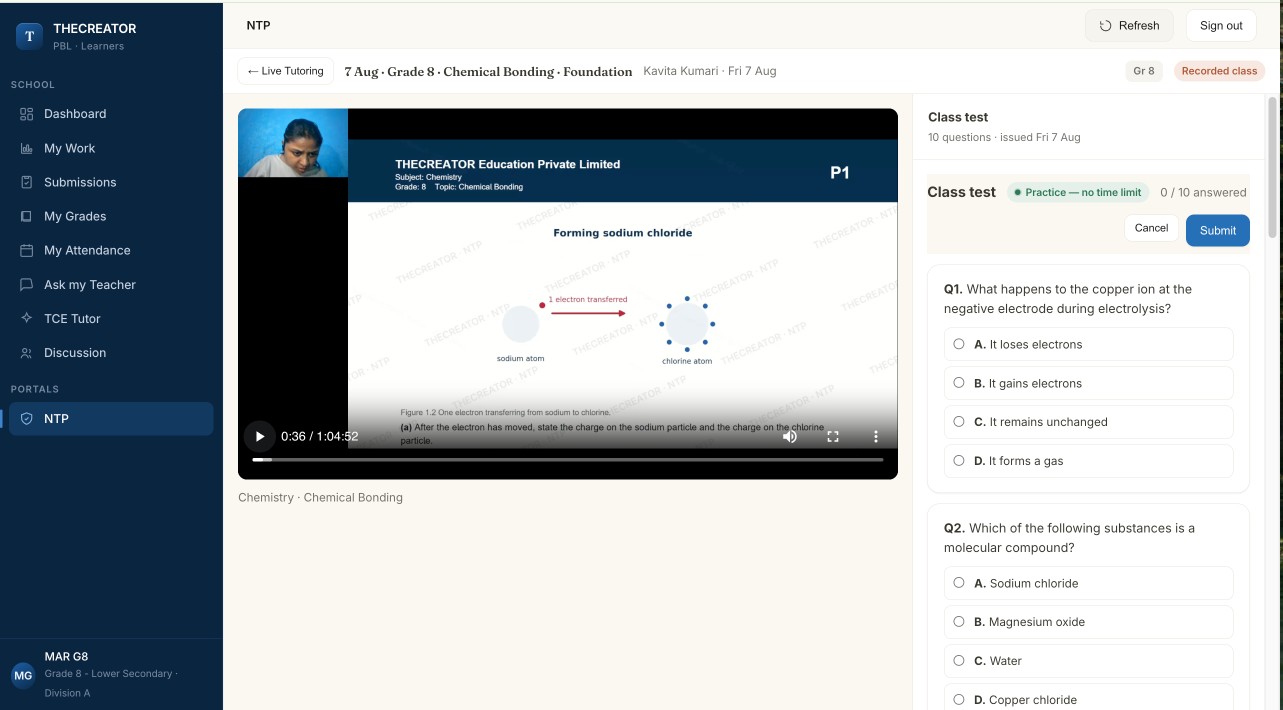Cancel the class test

1151,228
